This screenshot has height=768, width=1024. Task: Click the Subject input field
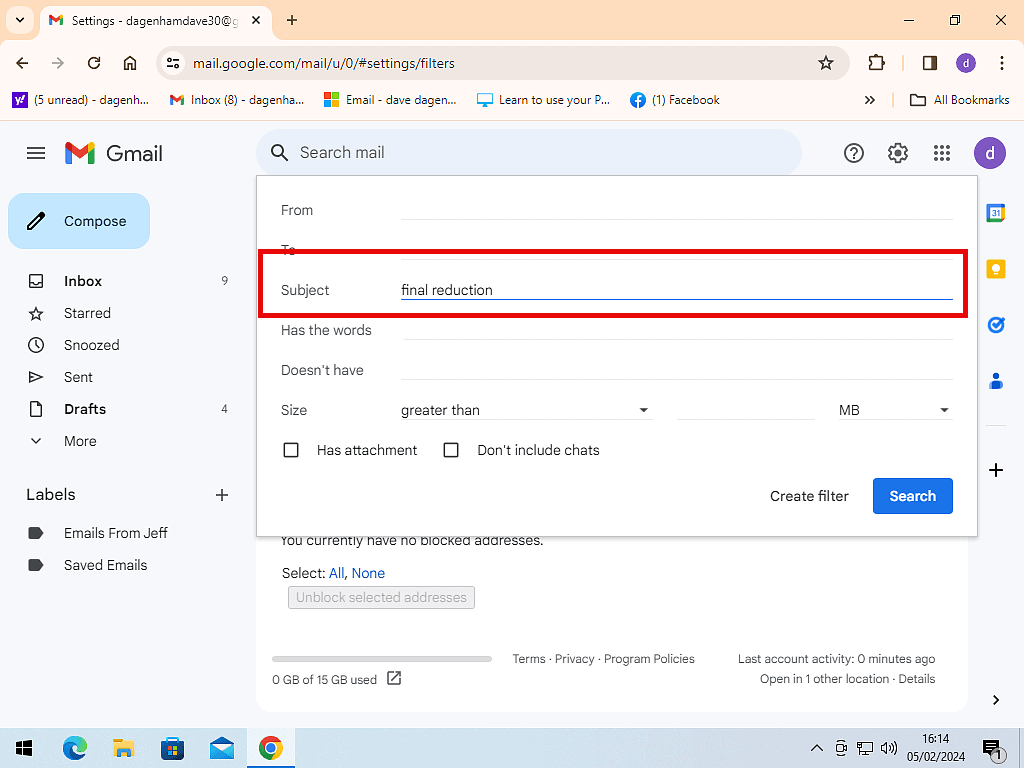click(x=676, y=290)
